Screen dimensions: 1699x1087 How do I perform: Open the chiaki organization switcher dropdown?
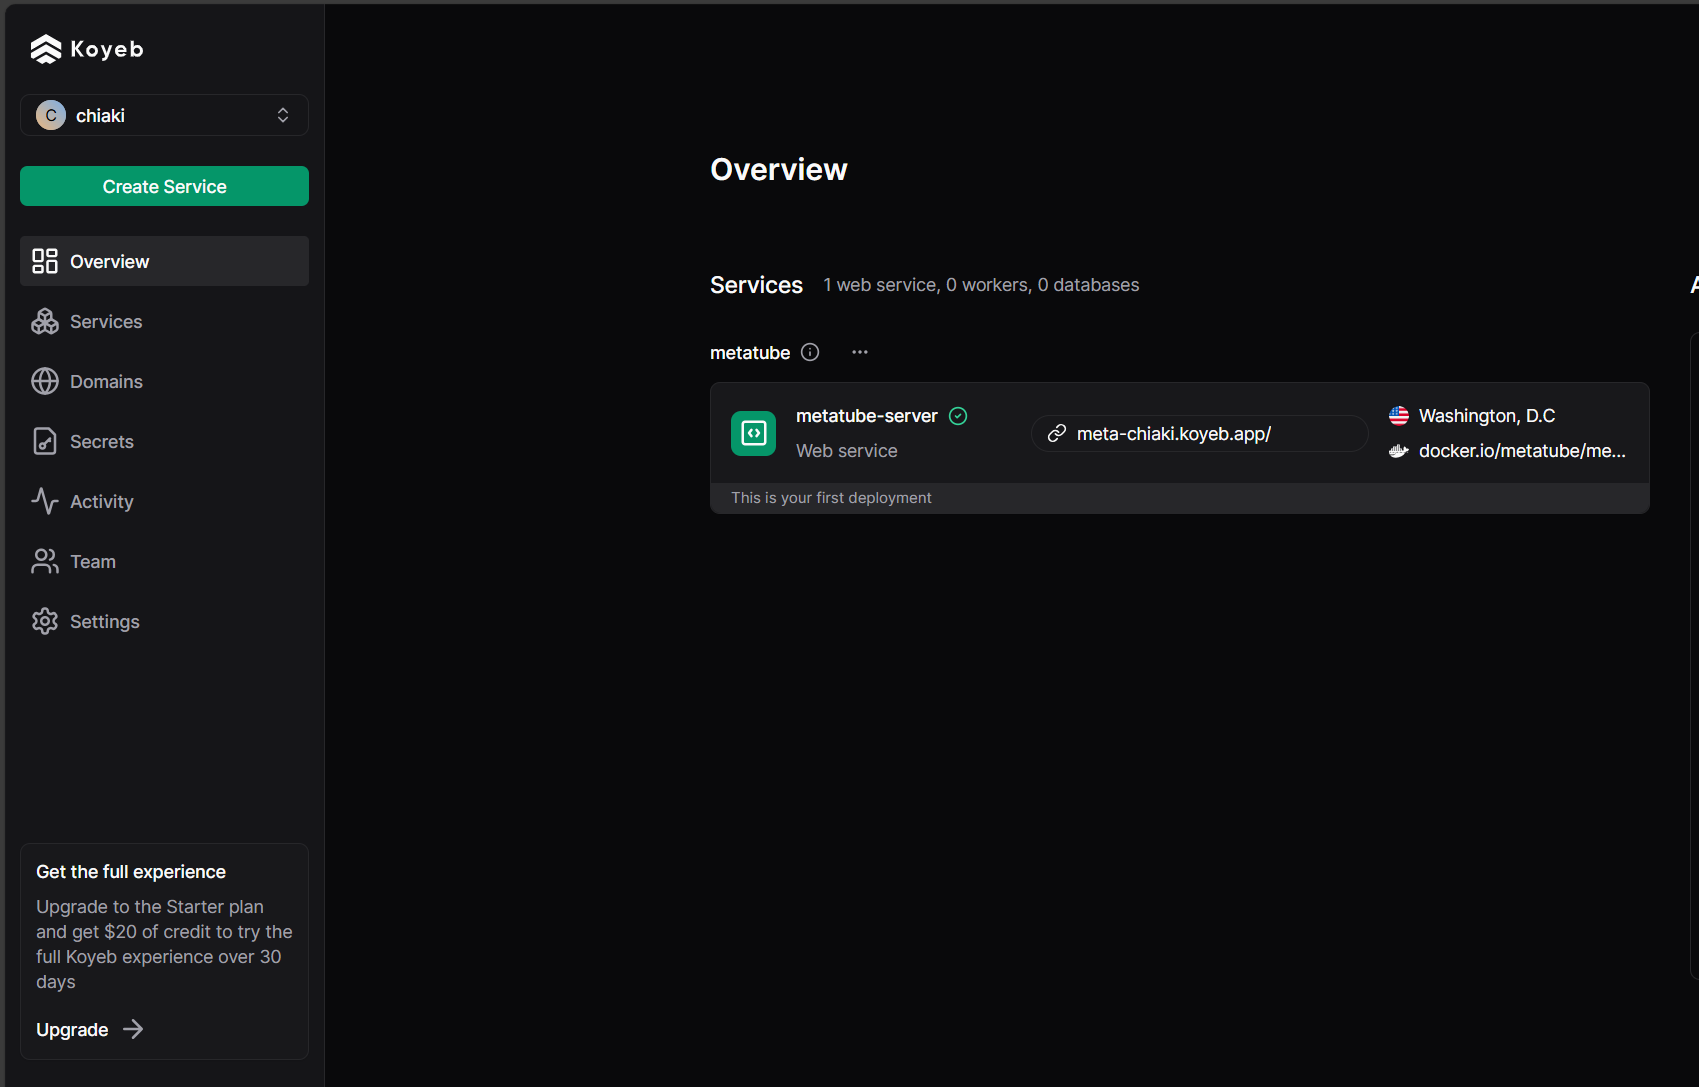(164, 115)
